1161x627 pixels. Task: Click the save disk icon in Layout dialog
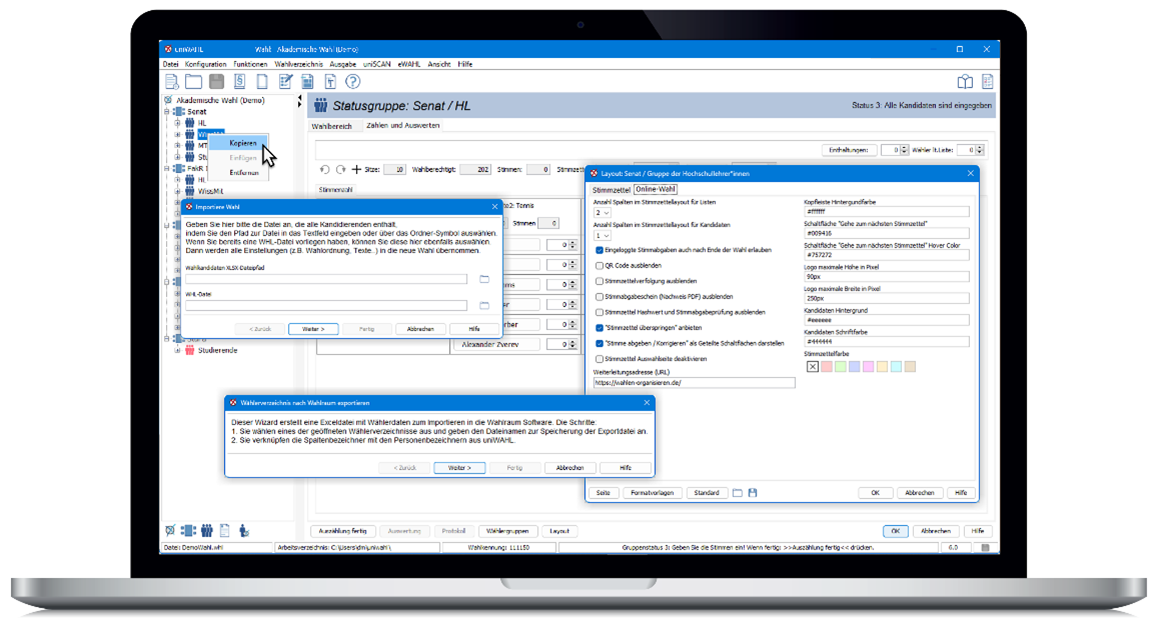[x=753, y=493]
